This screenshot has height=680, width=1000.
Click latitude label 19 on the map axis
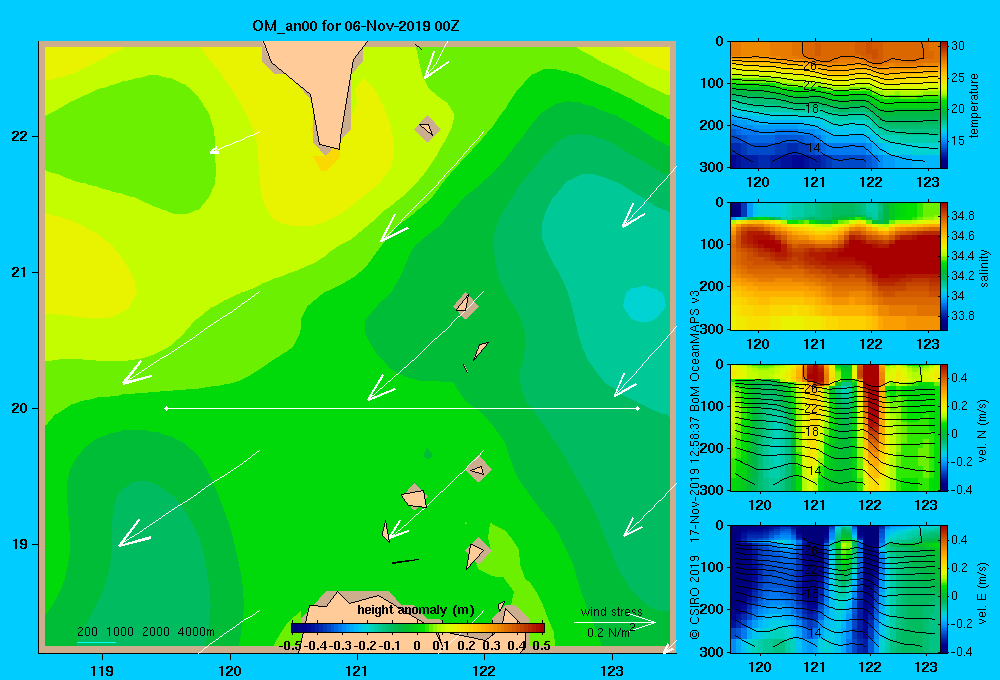[20, 544]
